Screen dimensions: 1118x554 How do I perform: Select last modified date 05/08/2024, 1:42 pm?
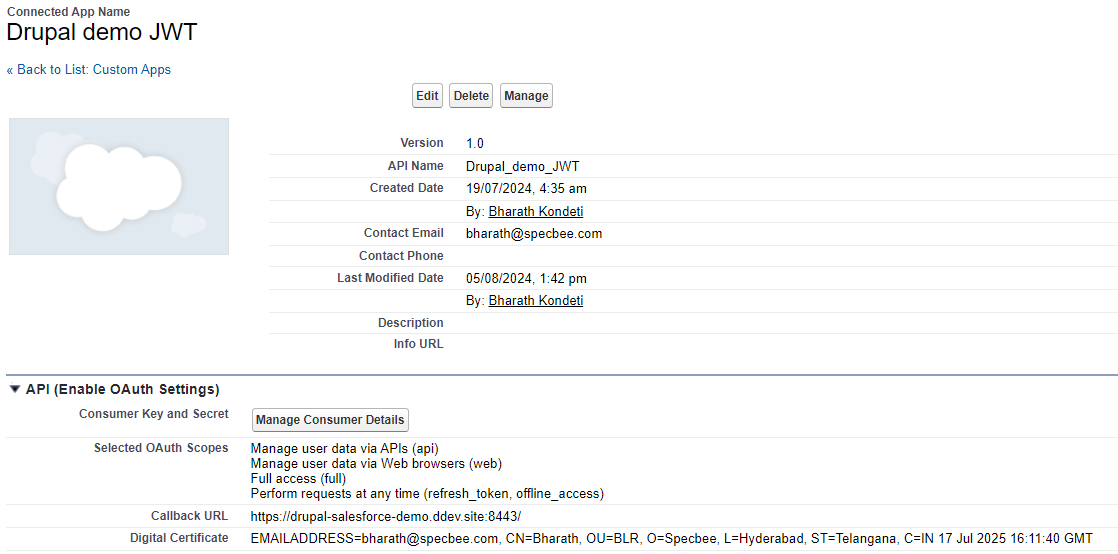pyautogui.click(x=526, y=278)
